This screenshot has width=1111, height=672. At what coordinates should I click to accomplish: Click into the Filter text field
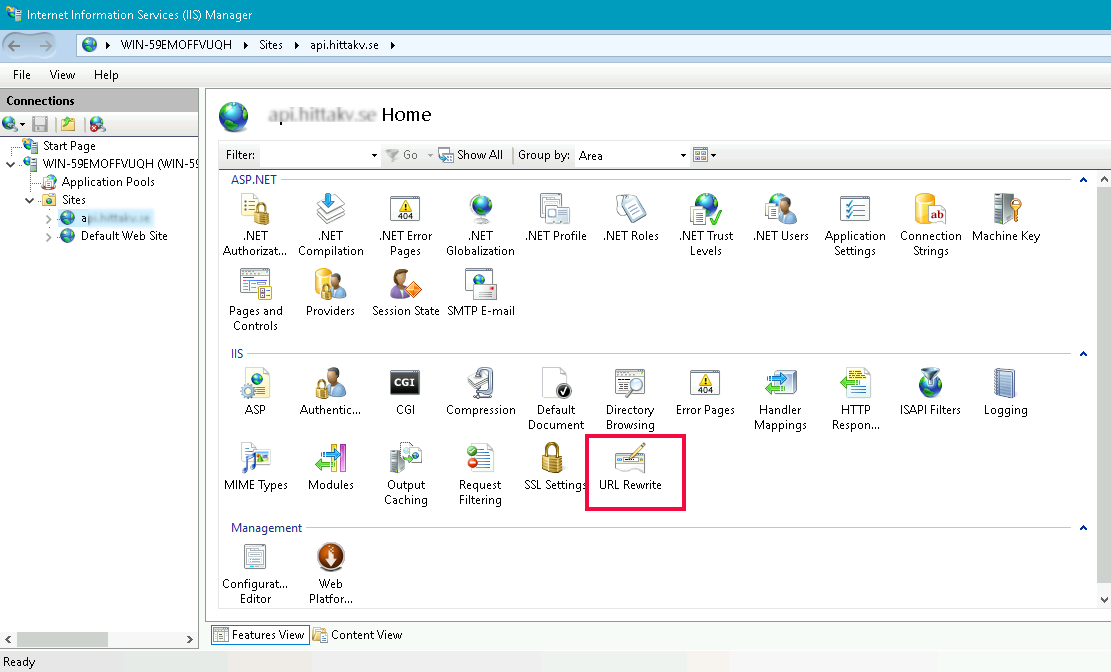click(313, 155)
